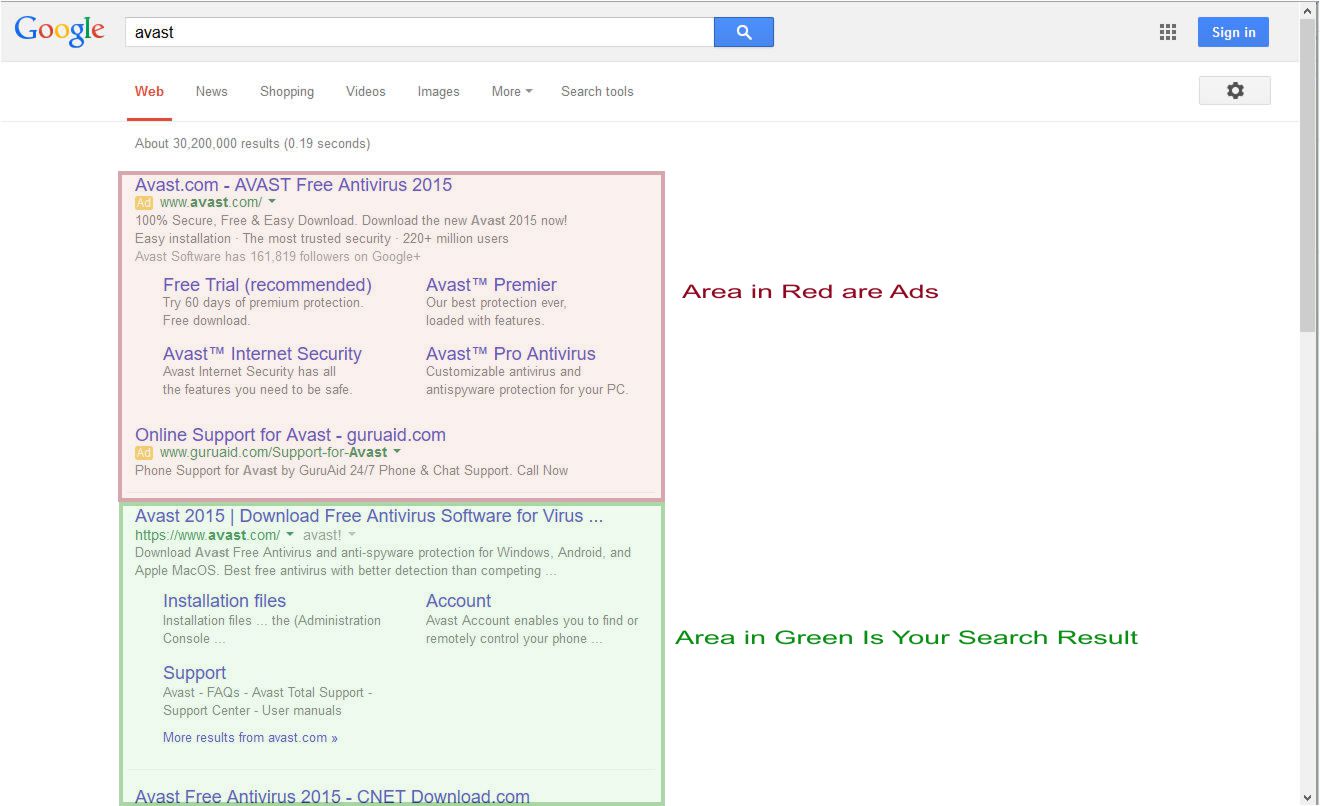Click the scrollbar up arrow
Screen dimensions: 1320x806
click(1309, 9)
